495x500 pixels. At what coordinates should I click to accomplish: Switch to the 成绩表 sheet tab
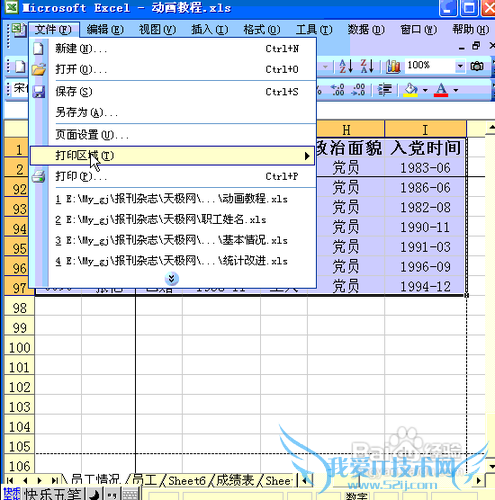pos(235,480)
